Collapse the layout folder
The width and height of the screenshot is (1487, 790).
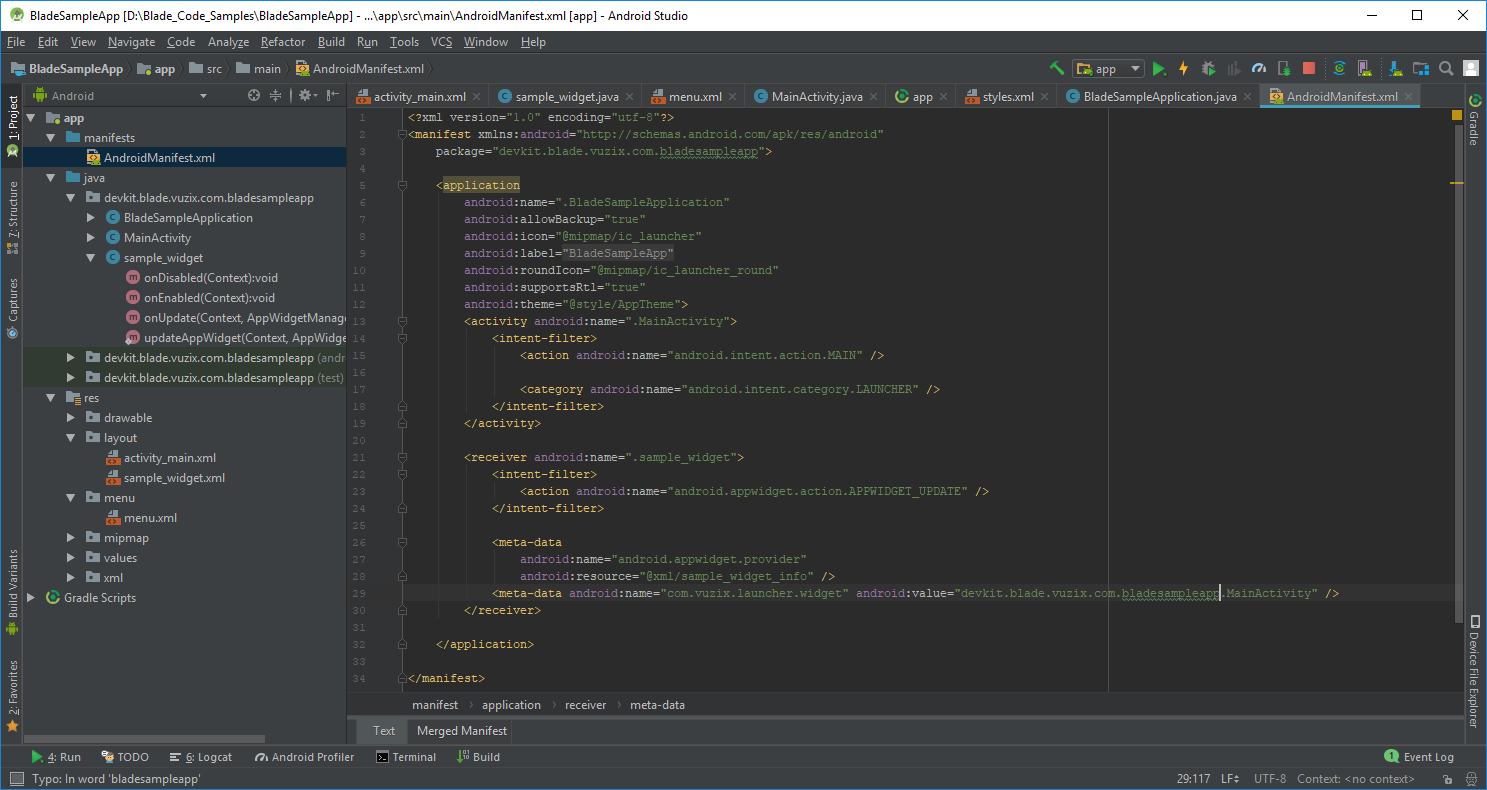click(71, 438)
